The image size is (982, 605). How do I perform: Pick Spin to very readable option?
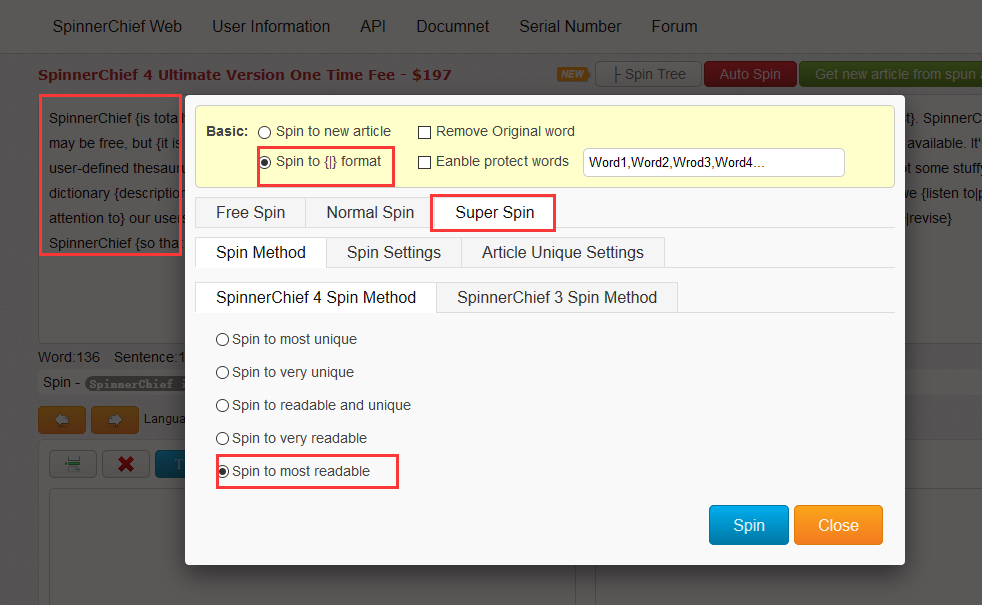pyautogui.click(x=222, y=438)
